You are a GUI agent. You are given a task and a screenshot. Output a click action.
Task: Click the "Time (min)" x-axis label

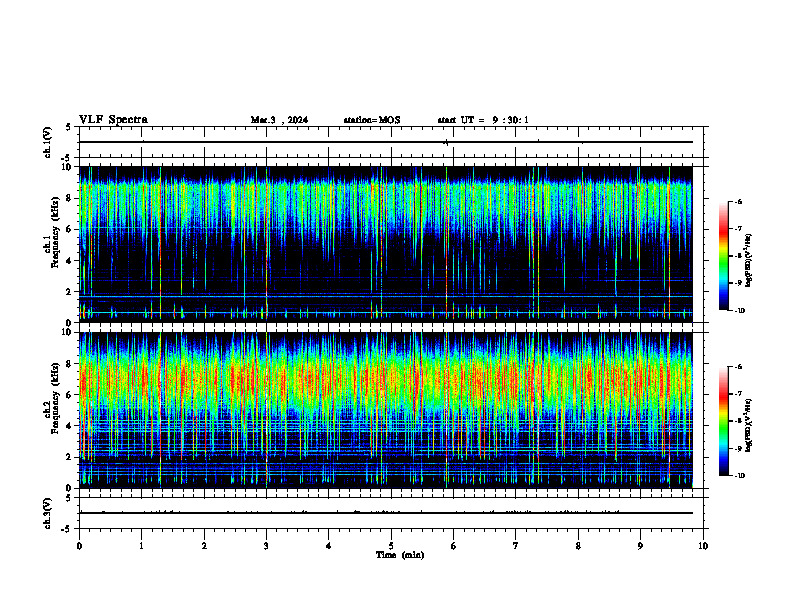400,555
